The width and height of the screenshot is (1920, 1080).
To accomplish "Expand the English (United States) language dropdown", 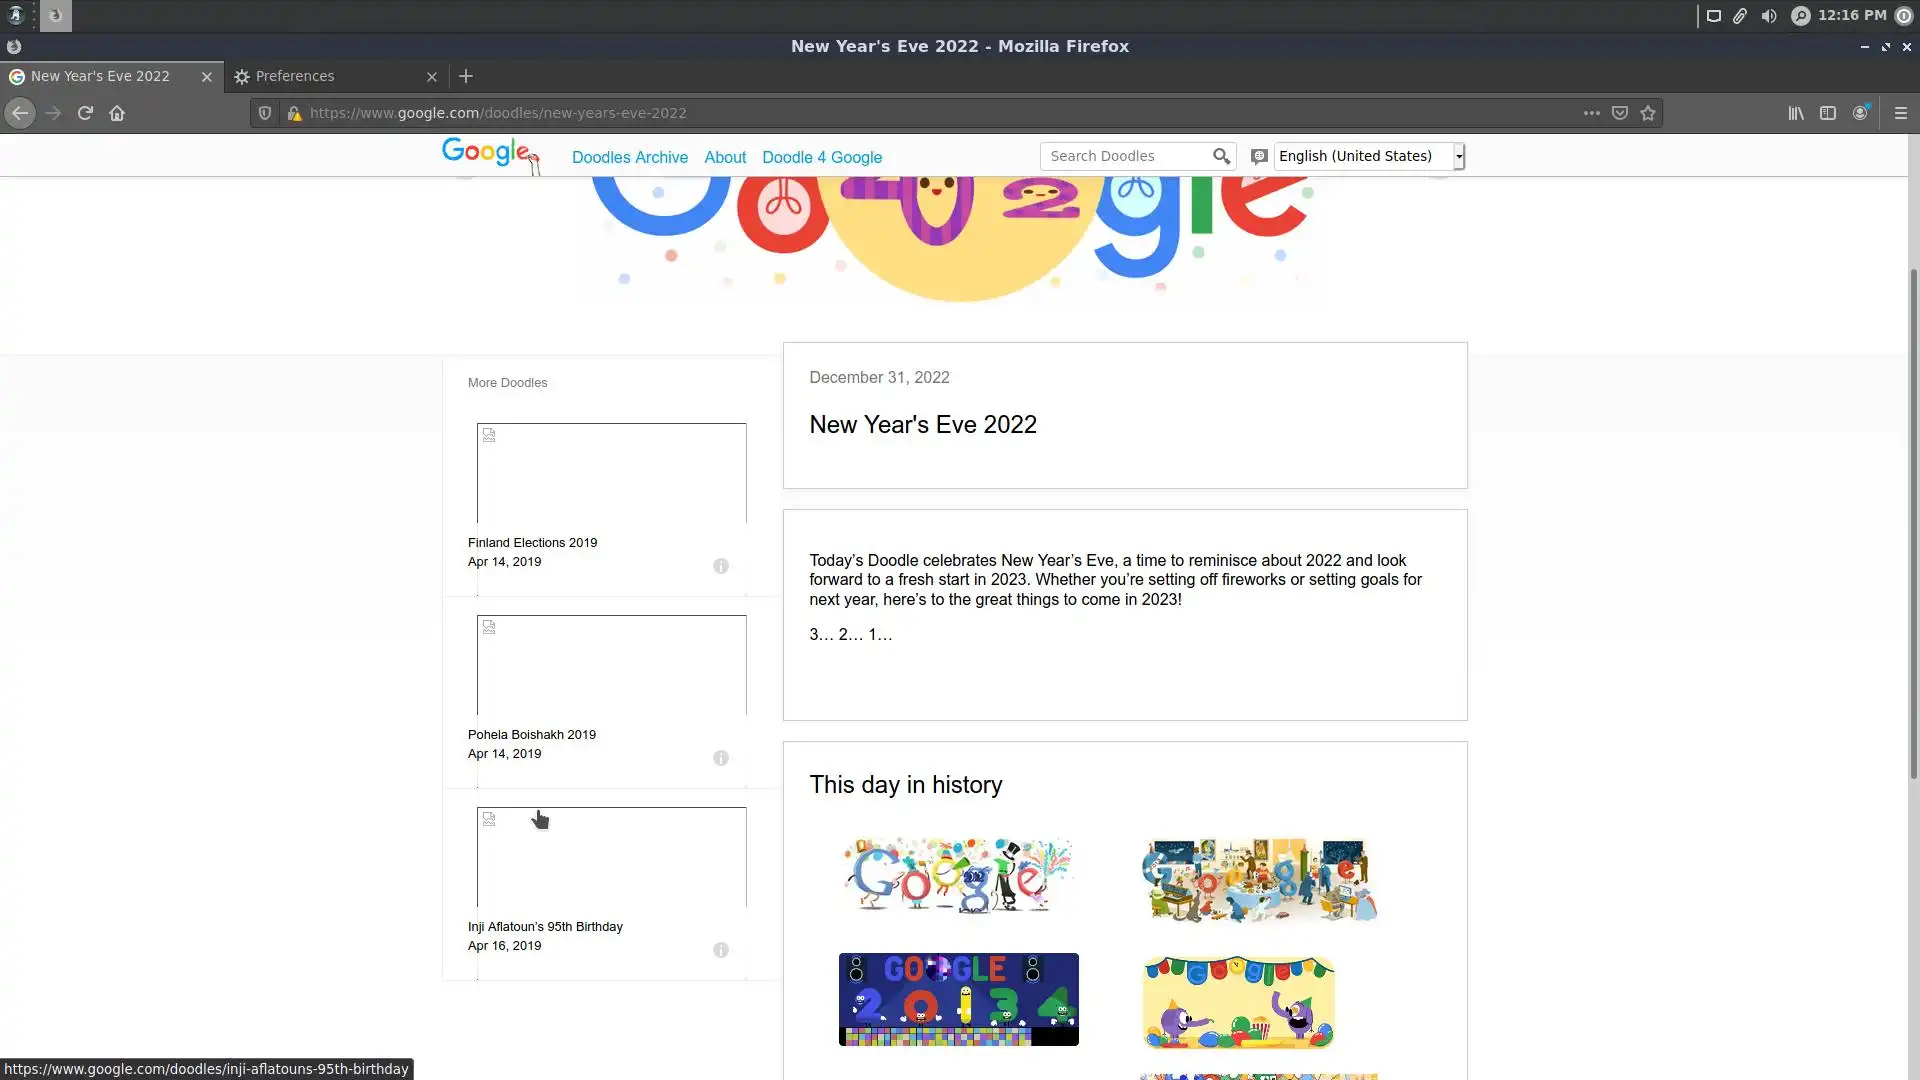I will tap(1459, 156).
